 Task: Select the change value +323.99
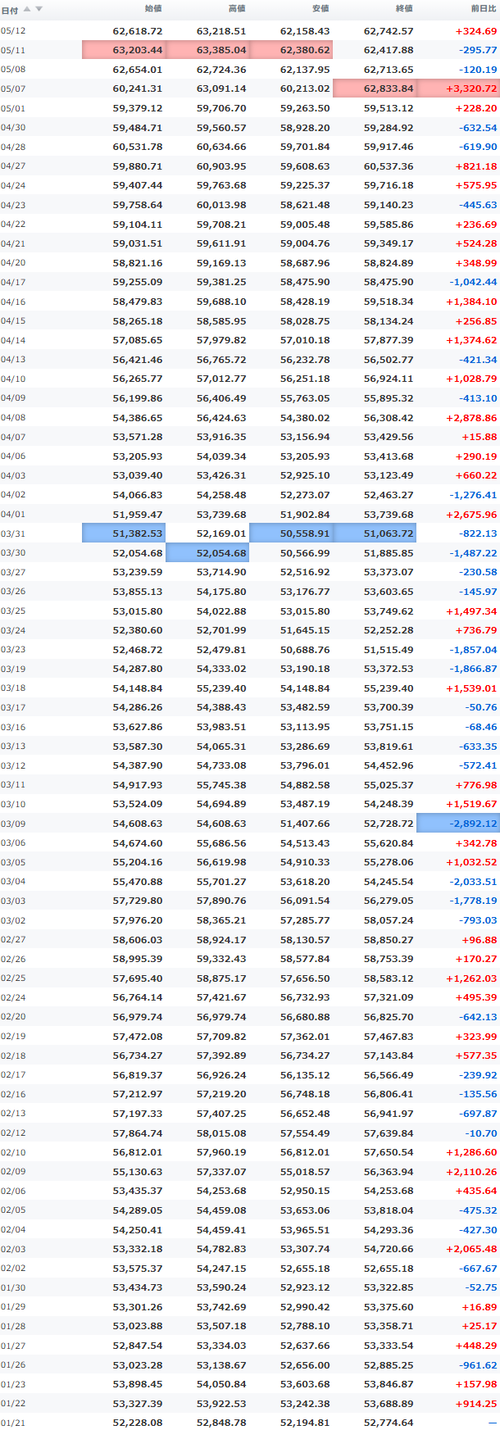pyautogui.click(x=476, y=1035)
